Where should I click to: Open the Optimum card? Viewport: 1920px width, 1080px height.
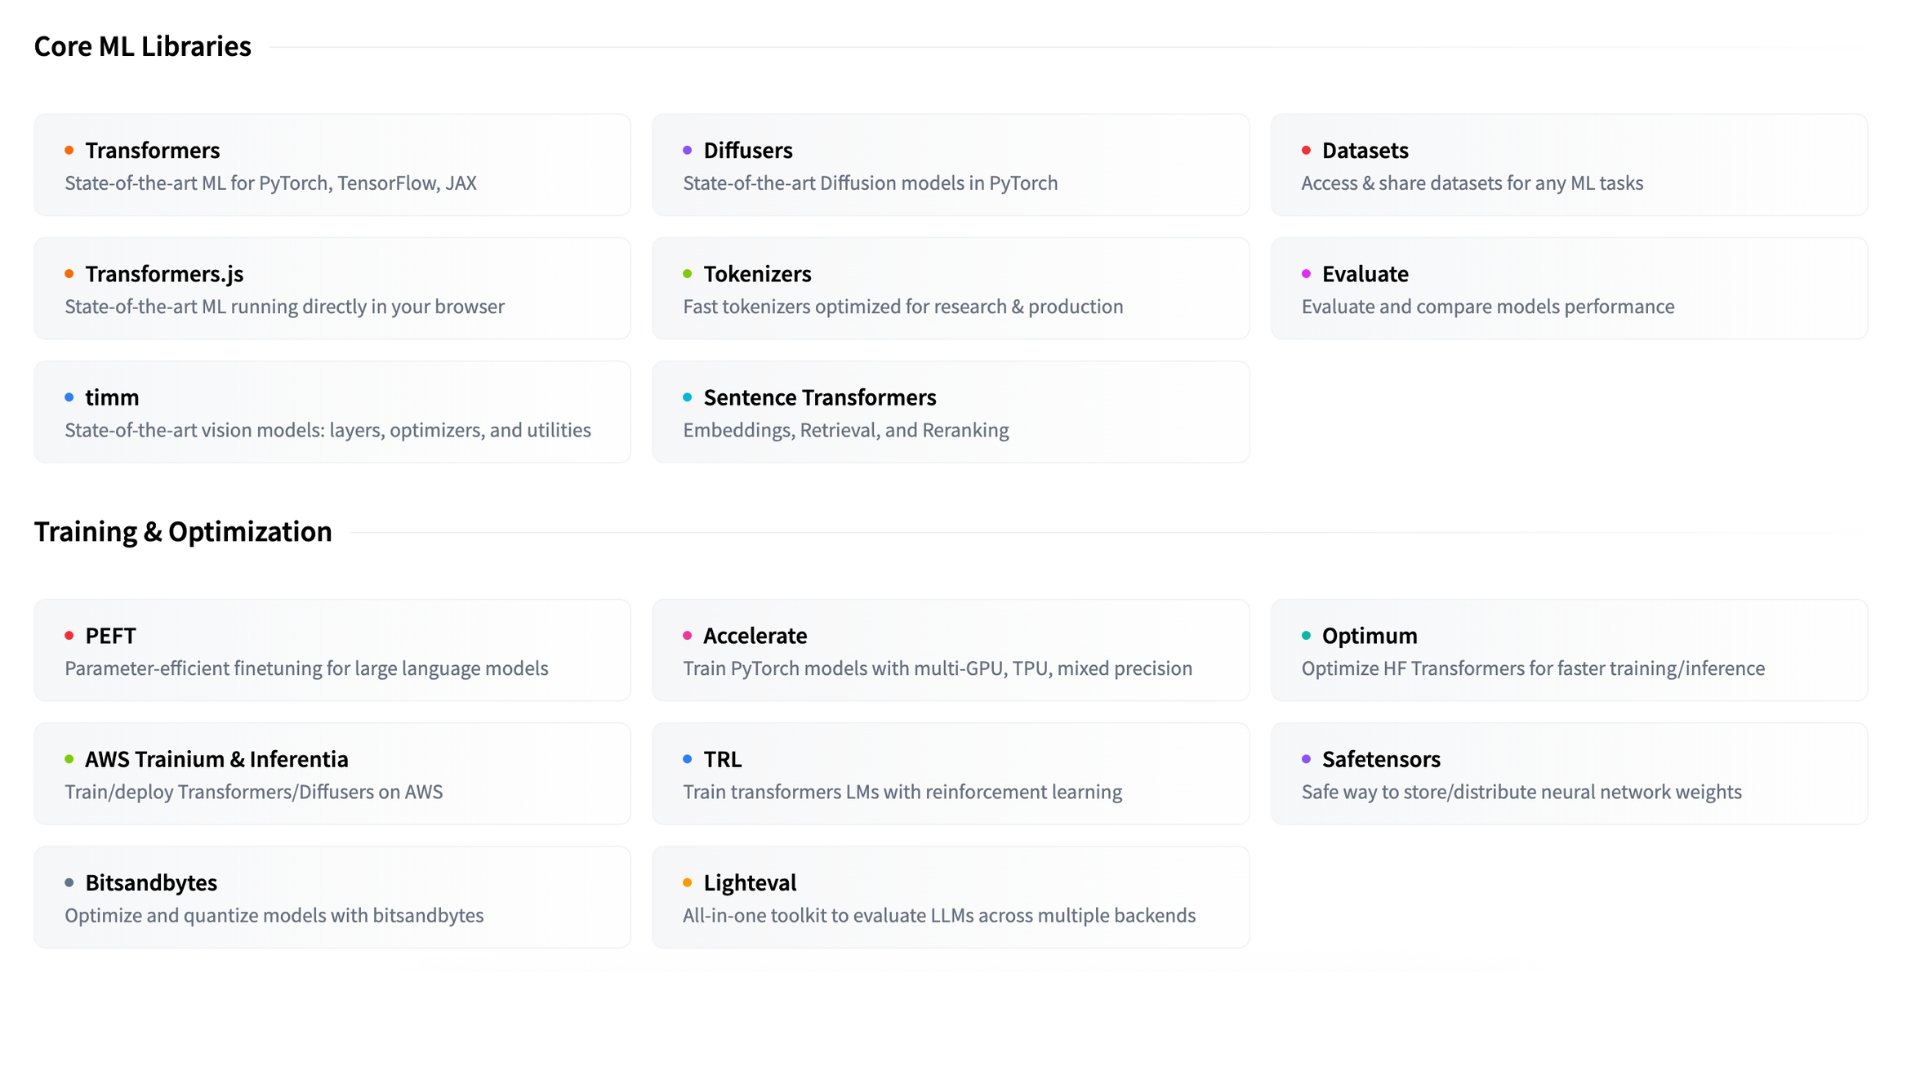click(x=1569, y=650)
